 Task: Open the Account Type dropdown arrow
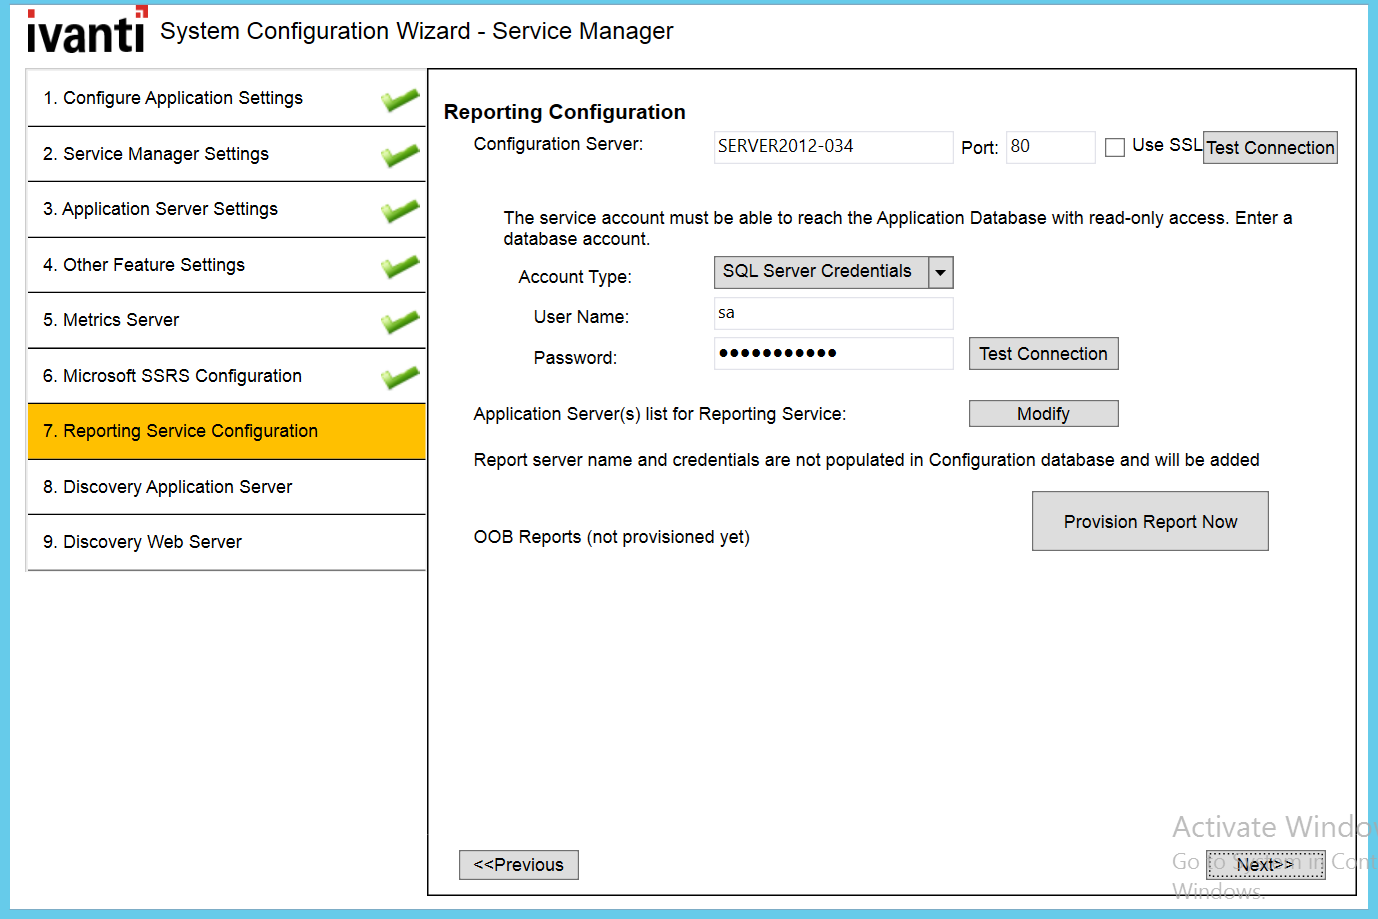coord(940,272)
